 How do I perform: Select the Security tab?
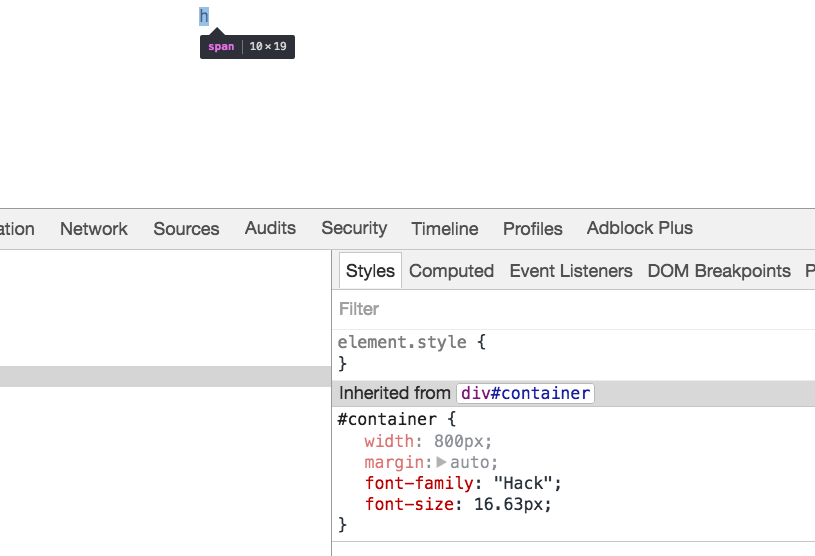click(354, 229)
